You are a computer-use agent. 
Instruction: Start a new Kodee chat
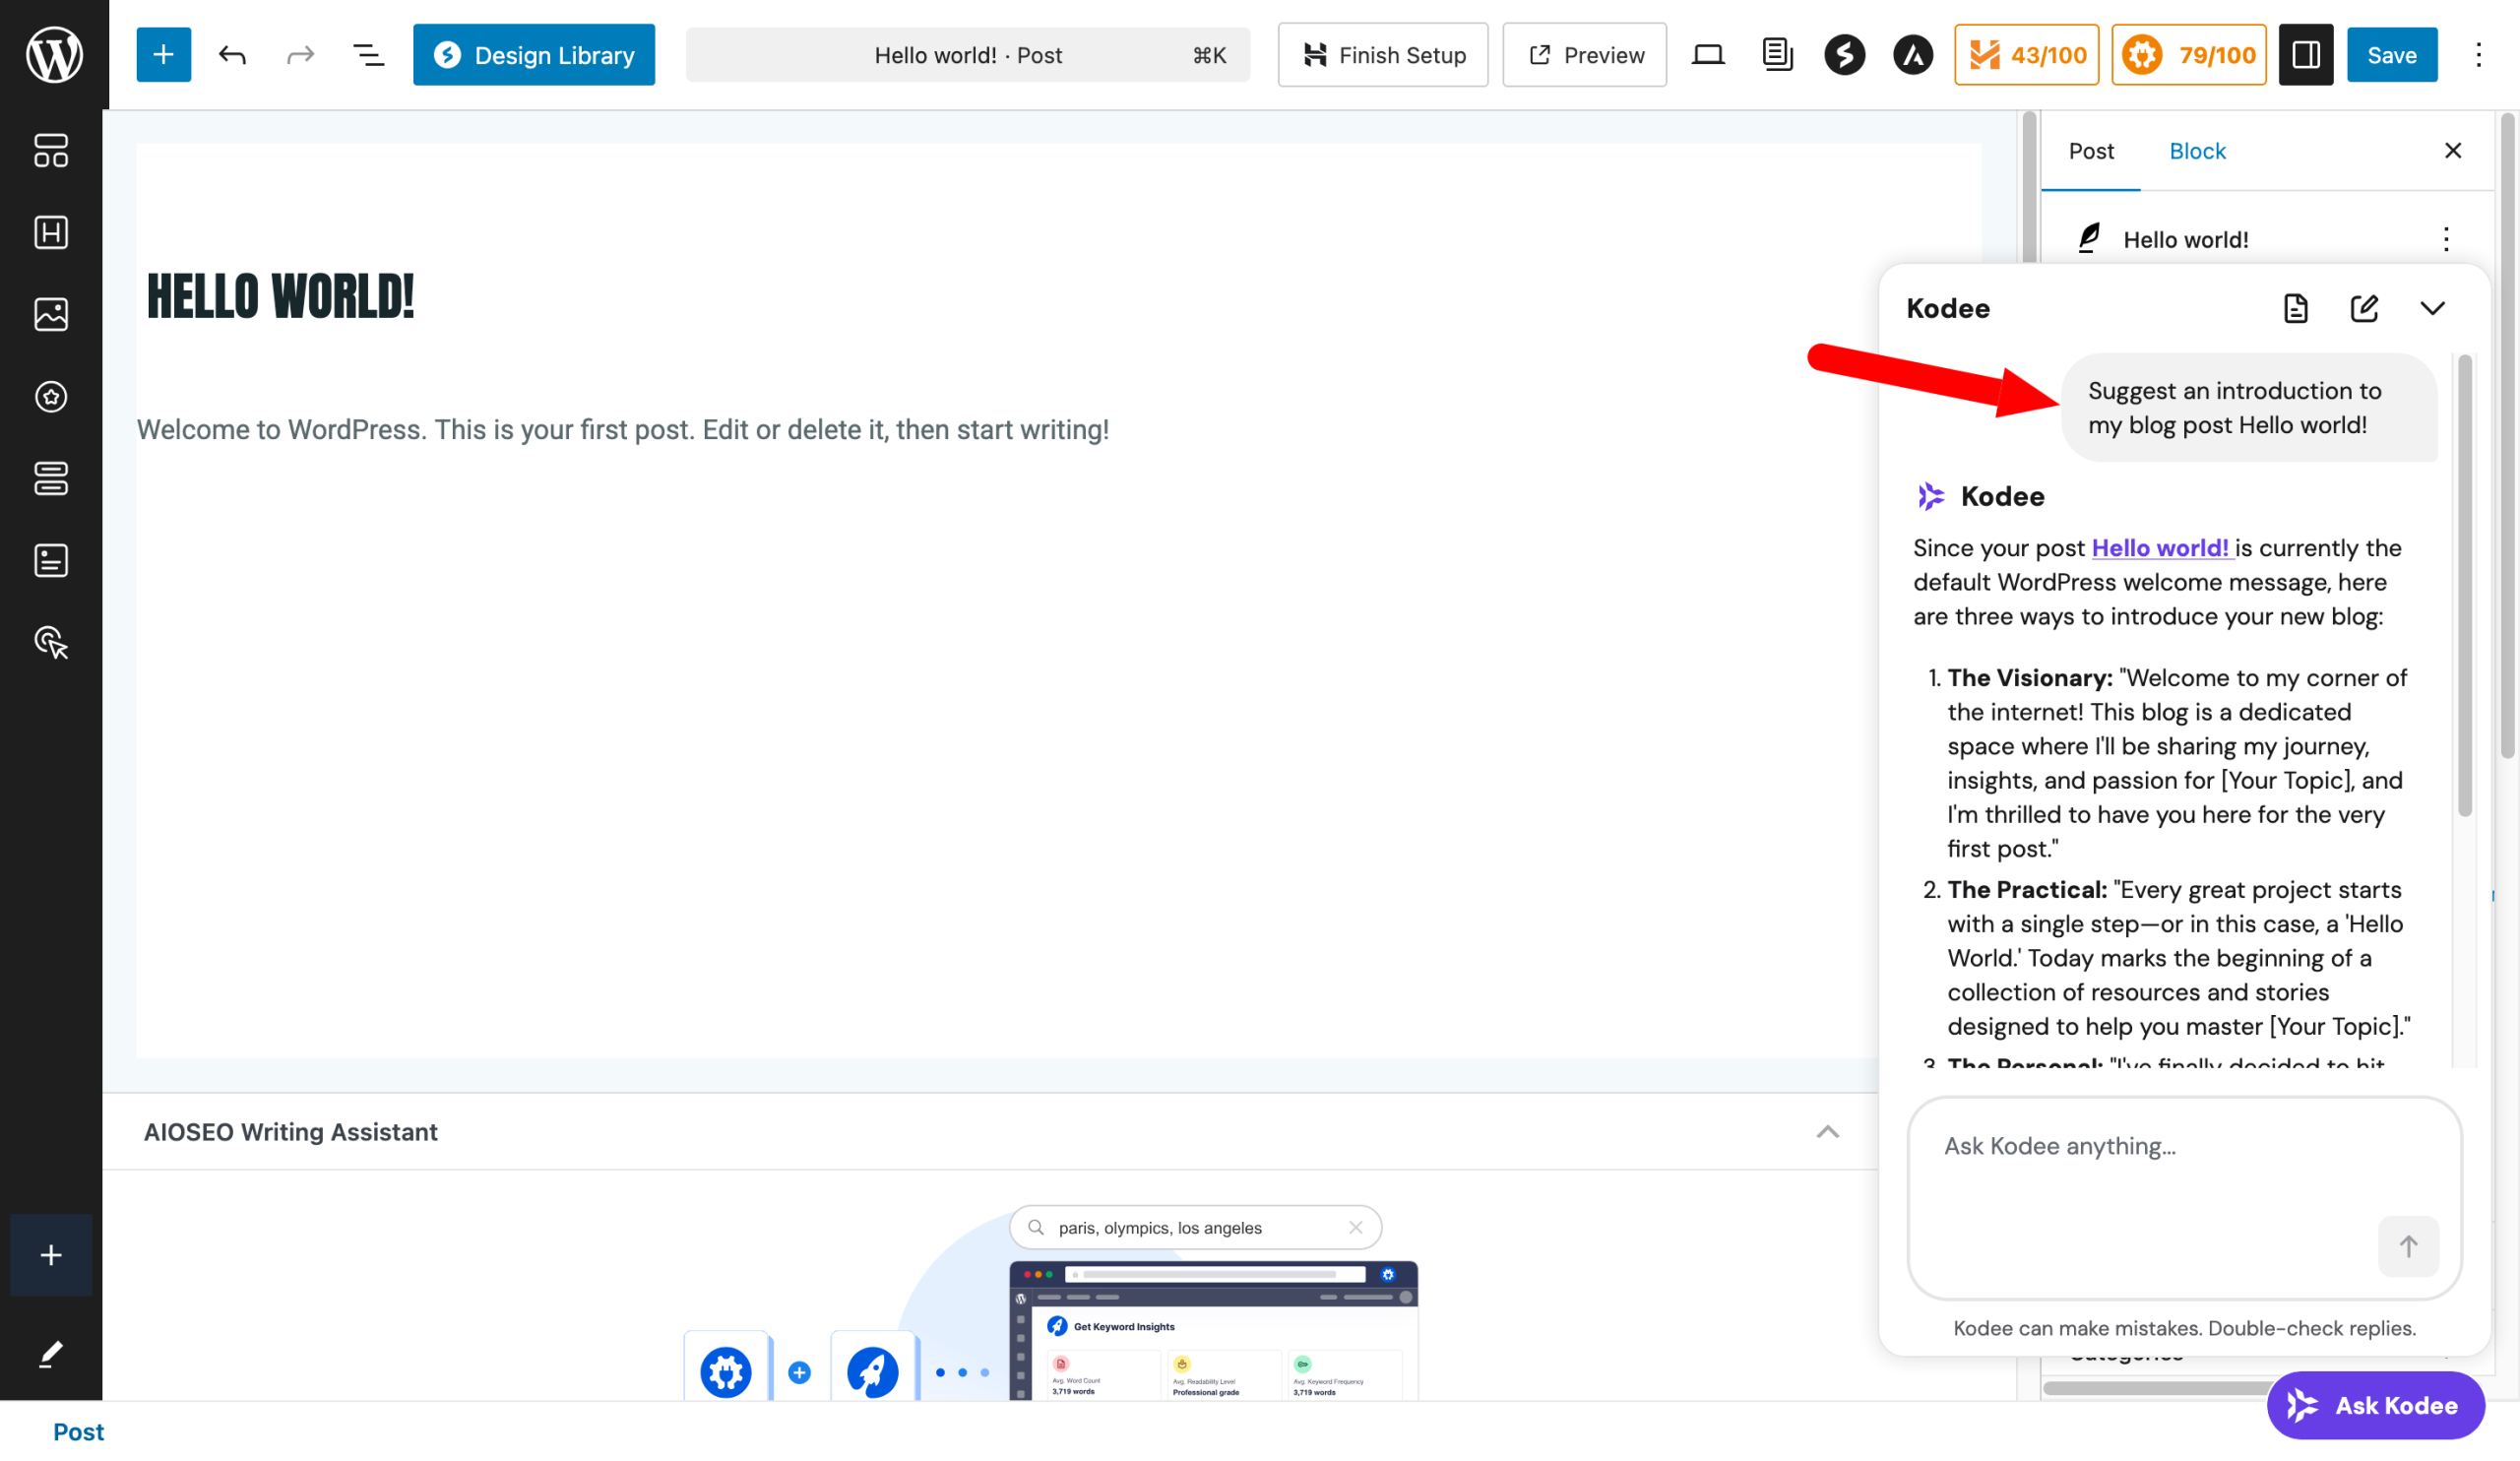tap(2364, 308)
